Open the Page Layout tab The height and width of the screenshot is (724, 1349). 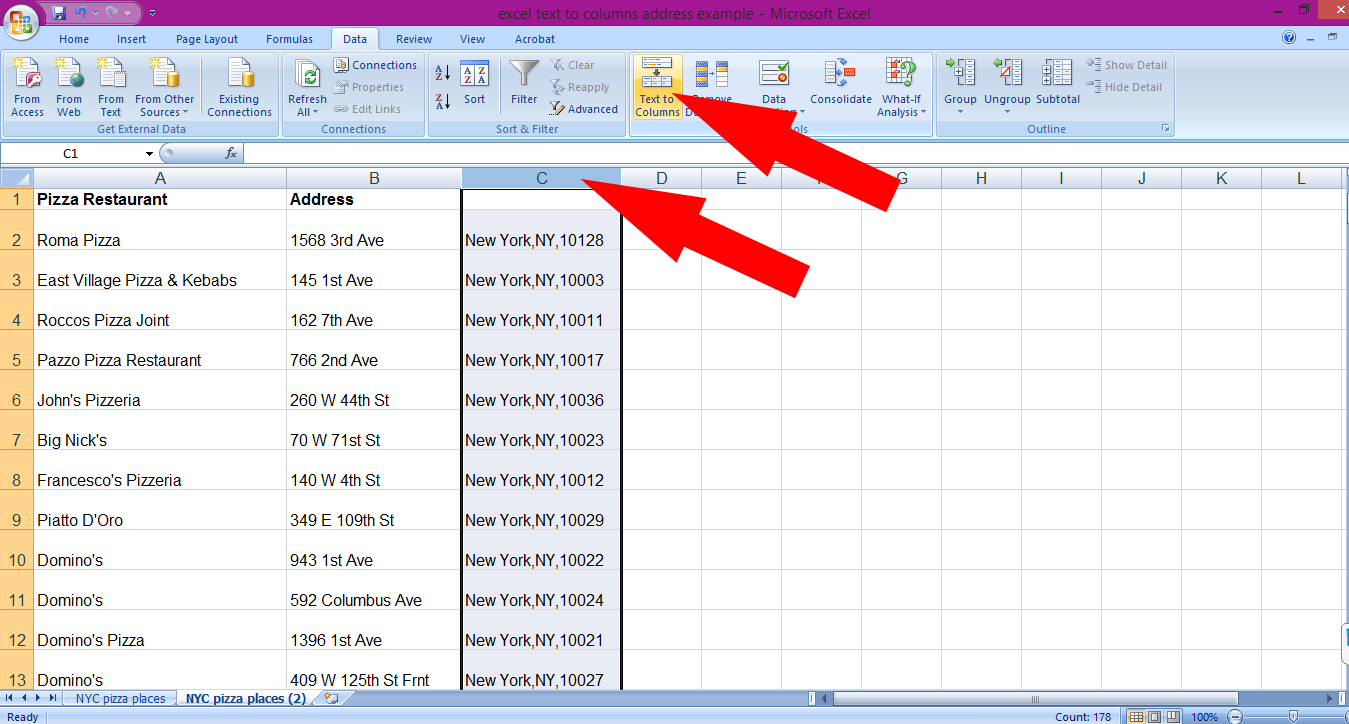[x=207, y=39]
